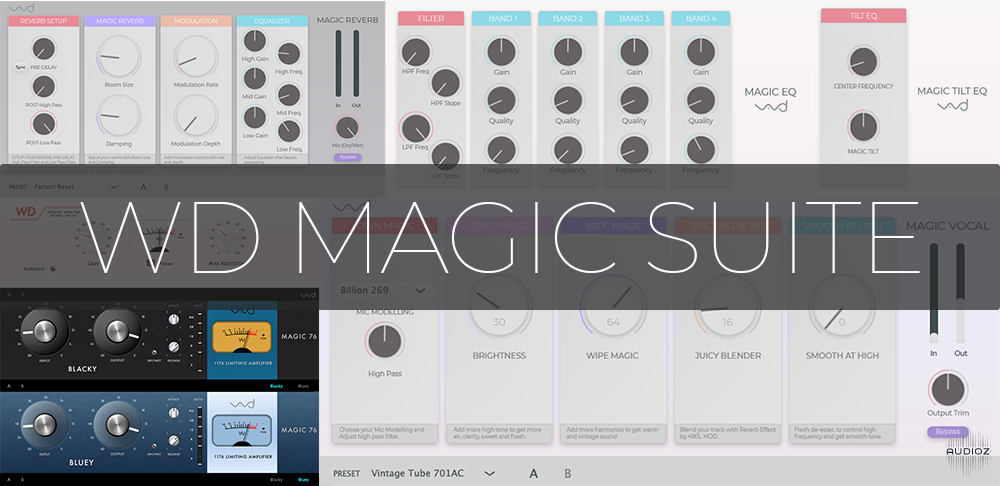Viewport: 1000px width, 486px height.
Task: Click the POST-Low Pass knob
Action: pyautogui.click(x=43, y=124)
